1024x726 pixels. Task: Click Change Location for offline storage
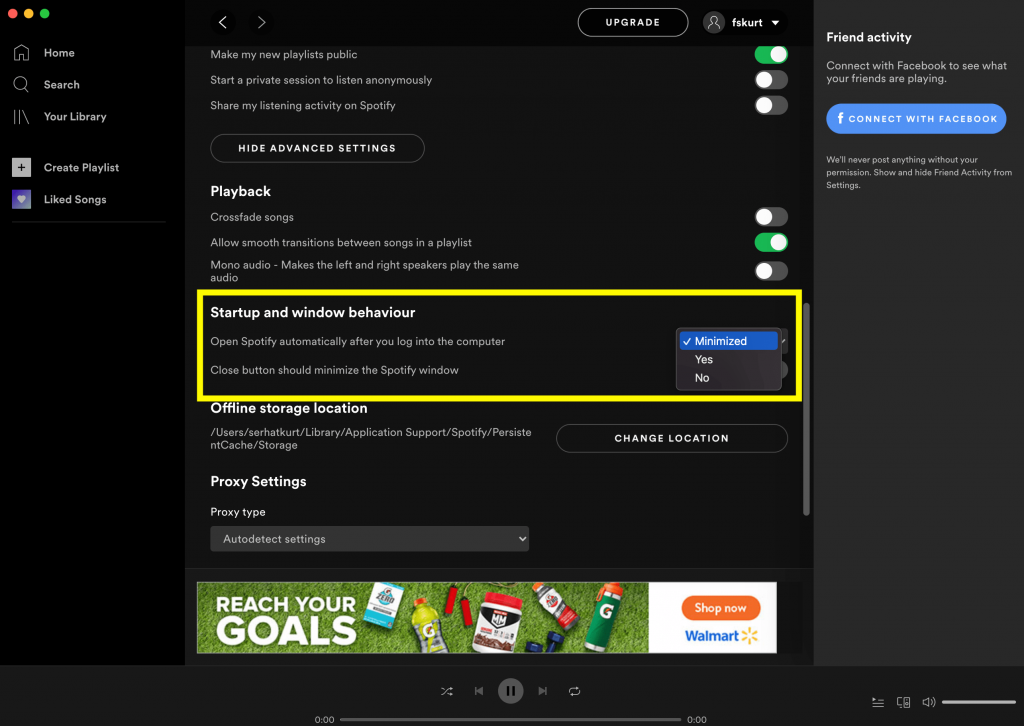[x=671, y=438]
